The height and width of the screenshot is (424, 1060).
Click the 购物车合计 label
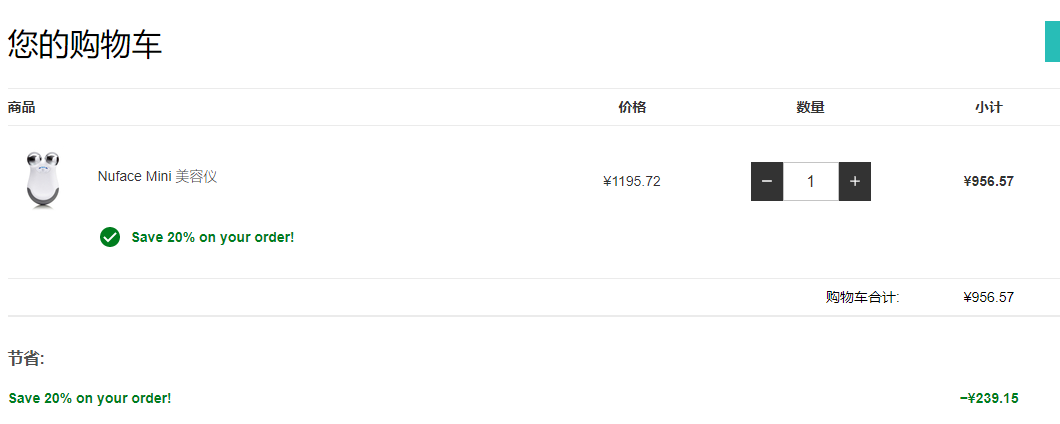(x=863, y=297)
